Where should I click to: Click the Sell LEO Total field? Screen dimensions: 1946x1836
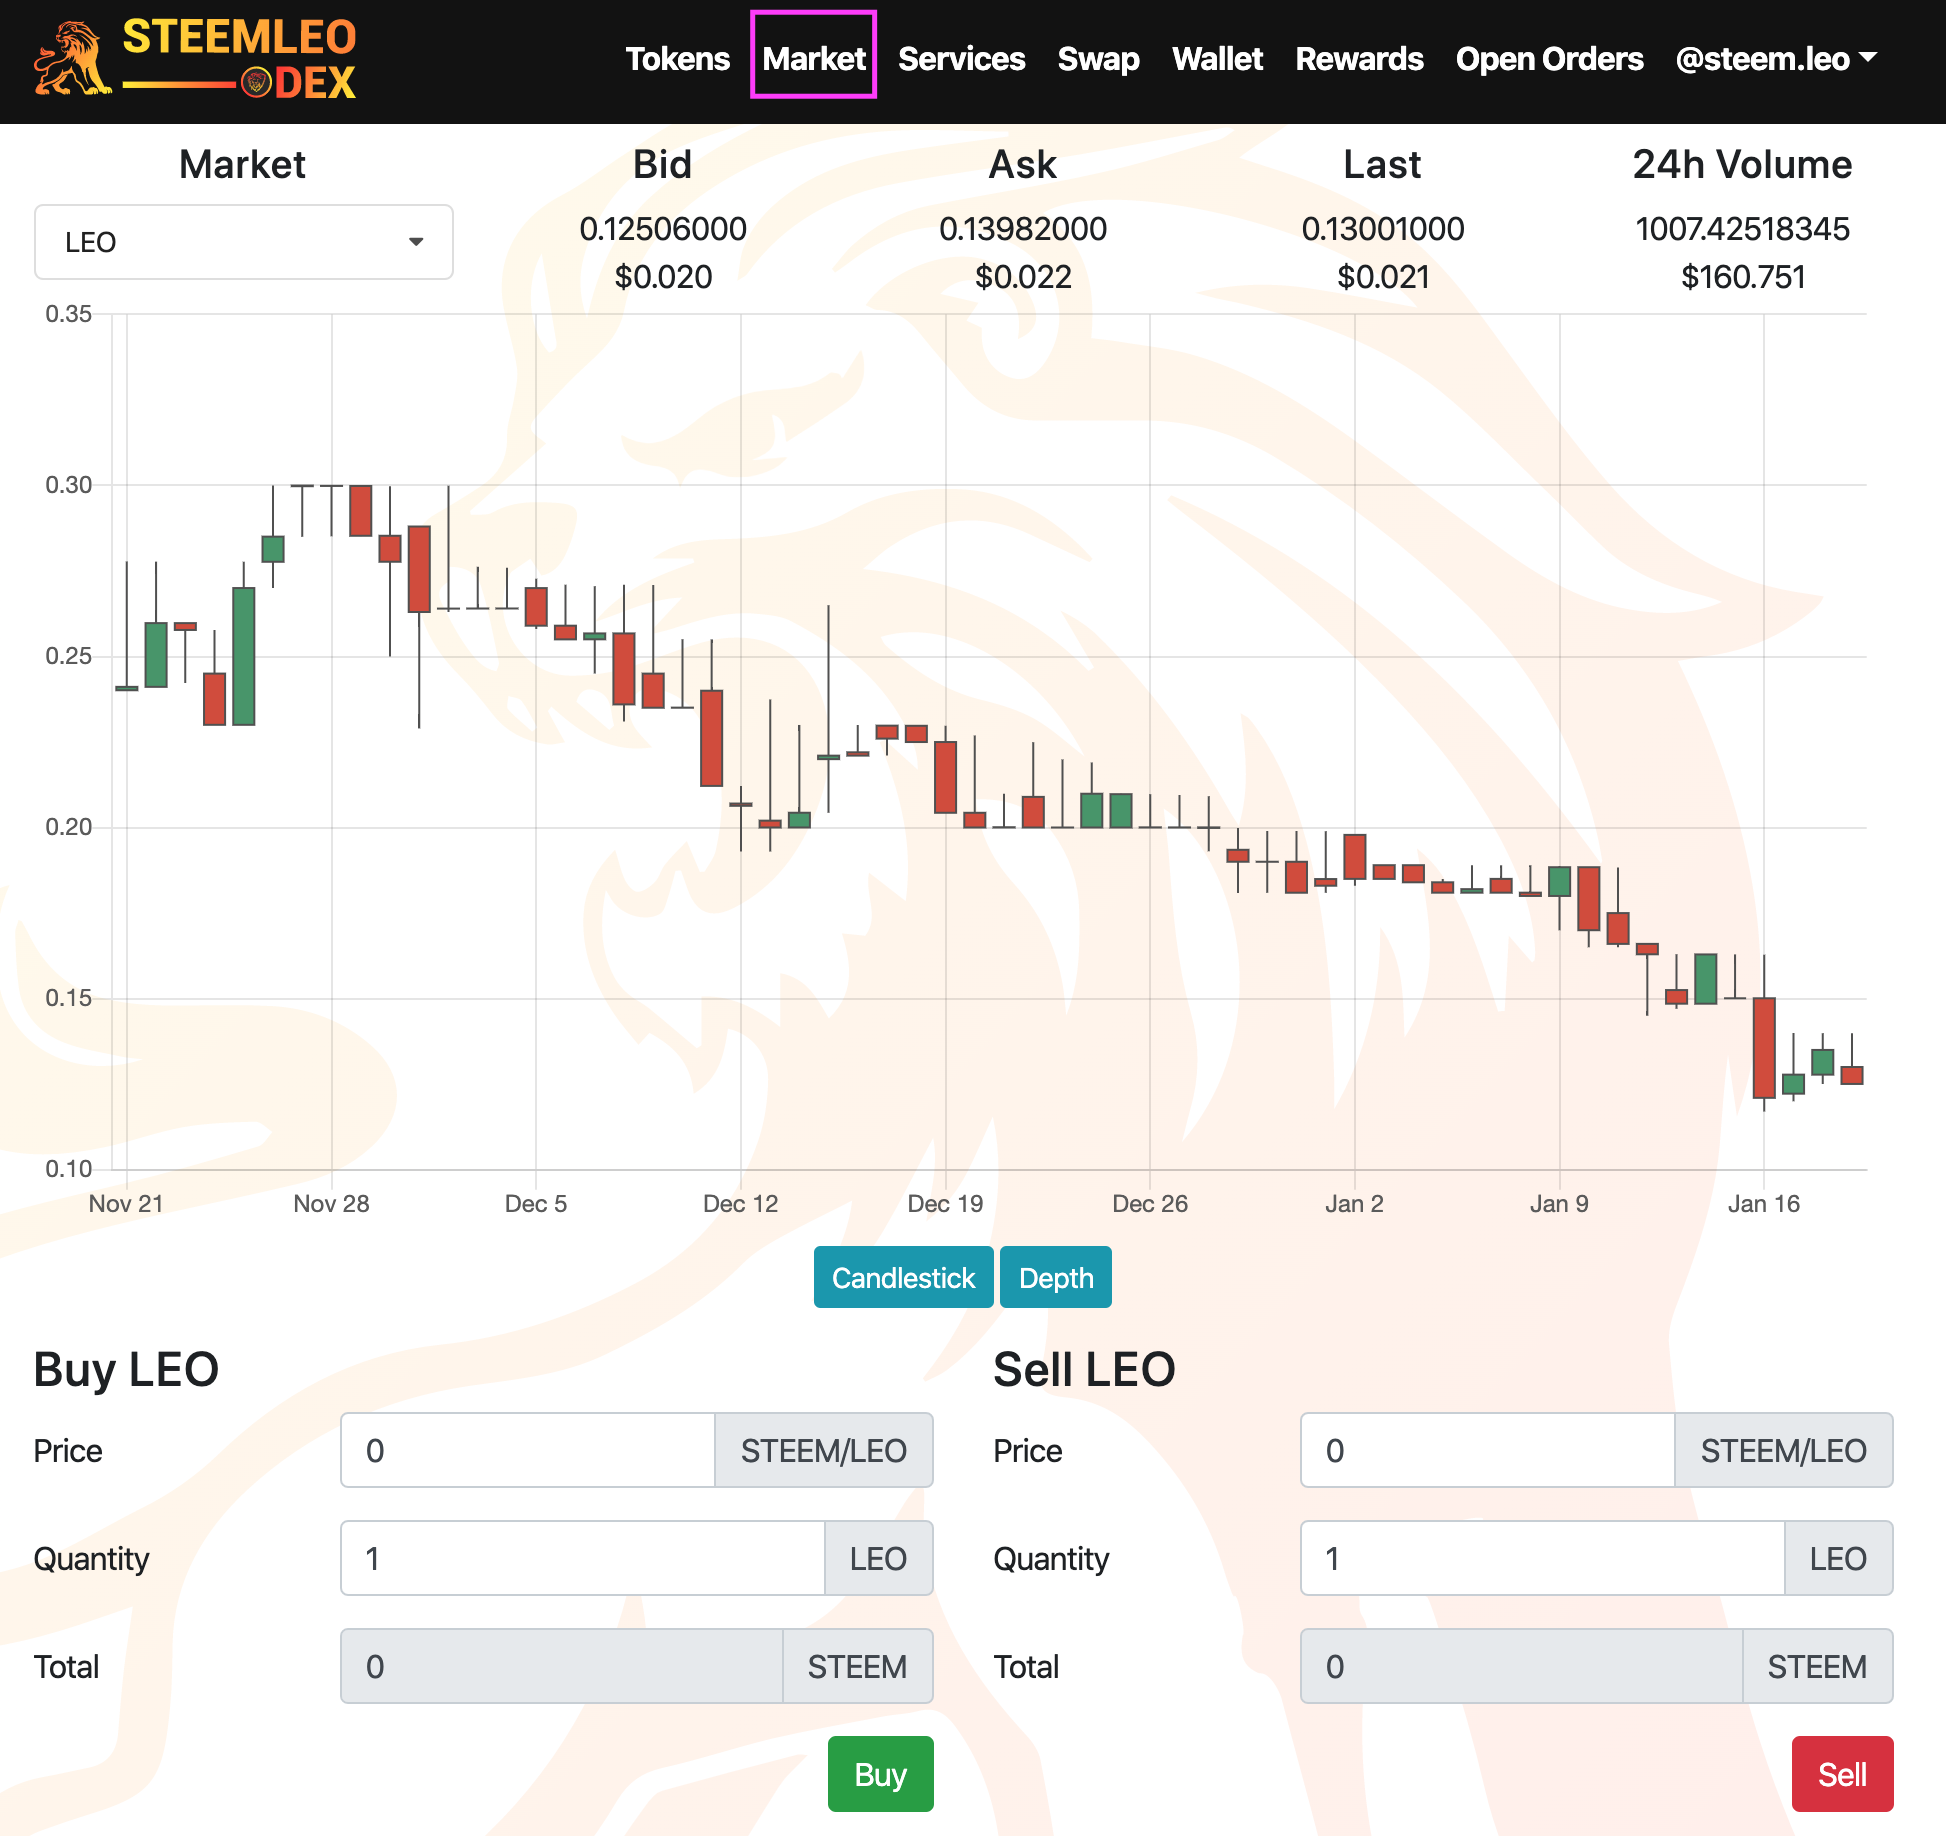(x=1522, y=1666)
